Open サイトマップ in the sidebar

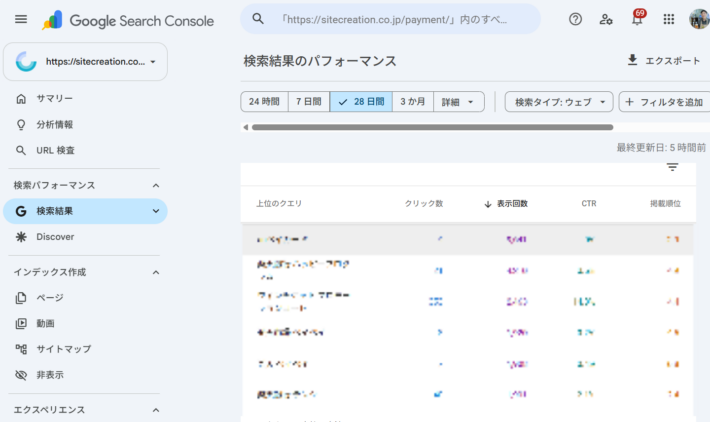click(x=64, y=349)
